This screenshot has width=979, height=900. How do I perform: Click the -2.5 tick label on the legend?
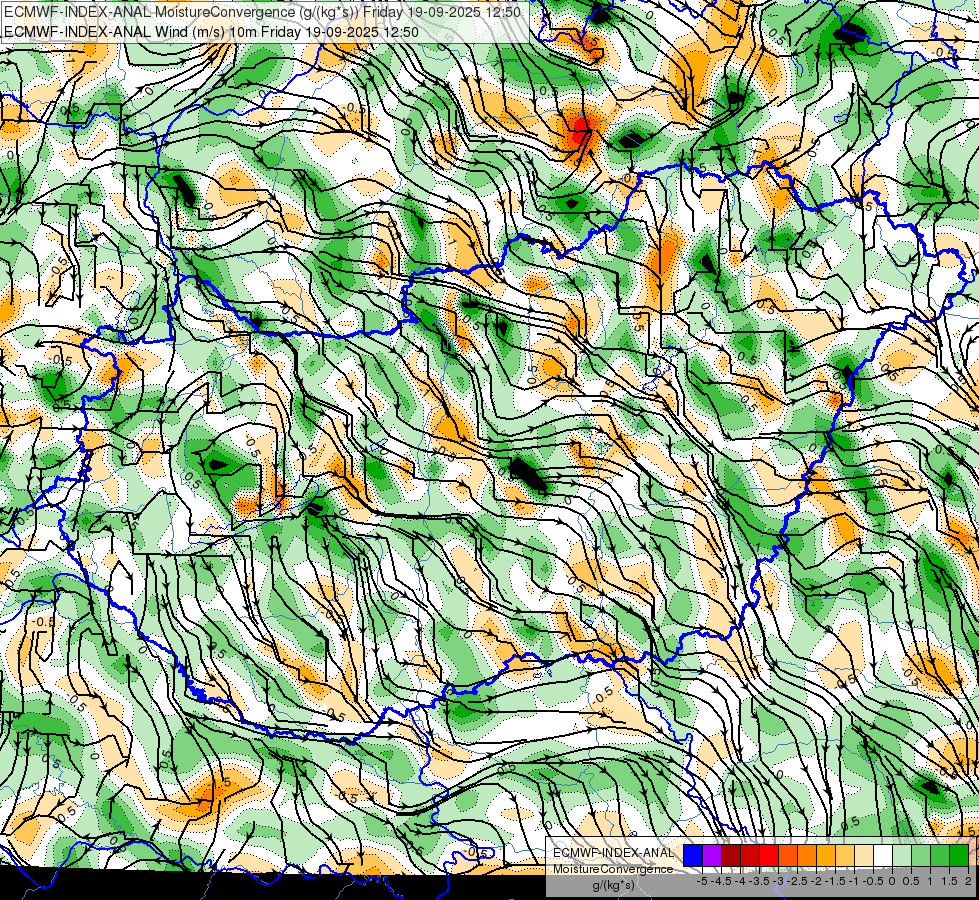pos(797,881)
